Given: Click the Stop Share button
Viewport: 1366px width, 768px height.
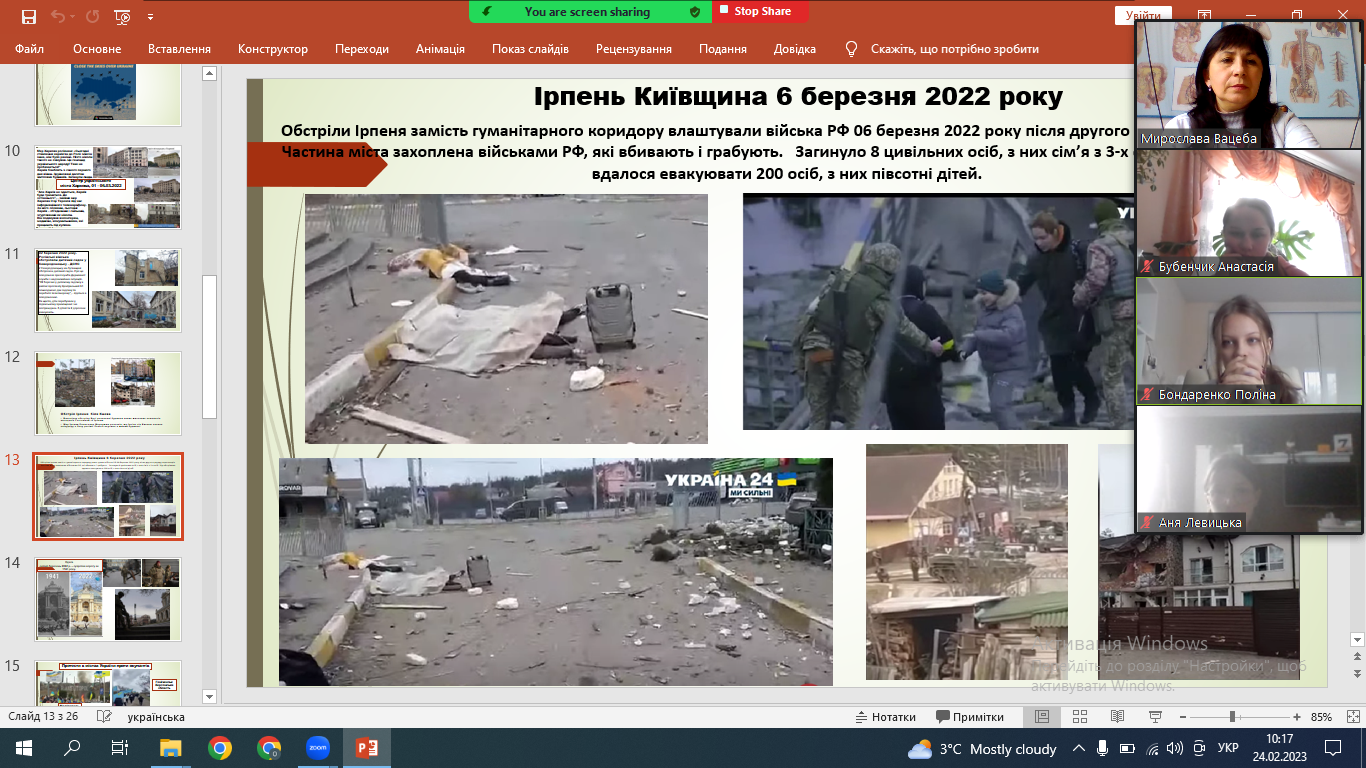Looking at the screenshot, I should (761, 12).
